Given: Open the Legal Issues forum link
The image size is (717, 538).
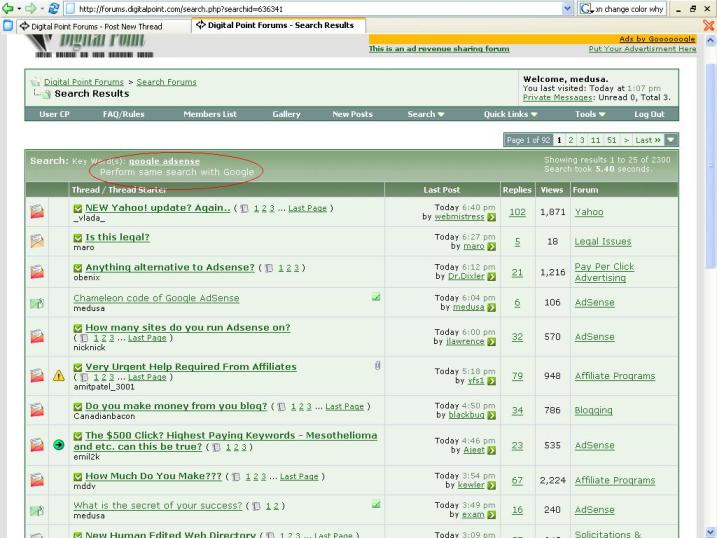Looking at the screenshot, I should [603, 241].
